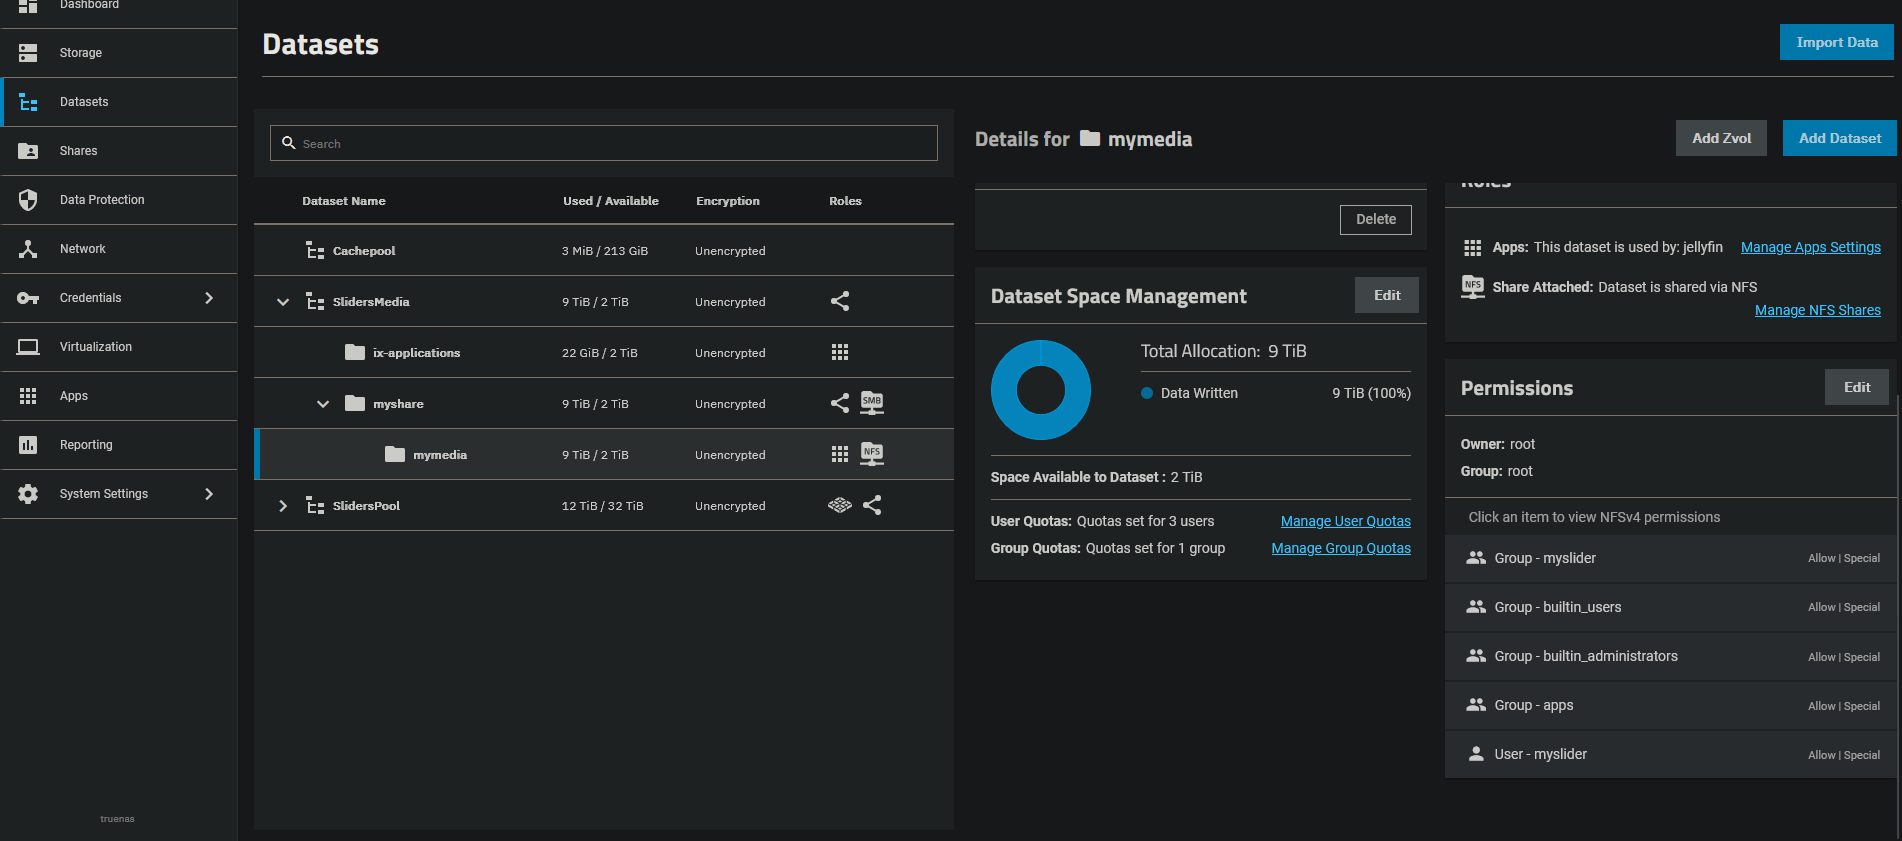Open the Virtualization sidebar item
Image resolution: width=1902 pixels, height=841 pixels.
tap(95, 347)
